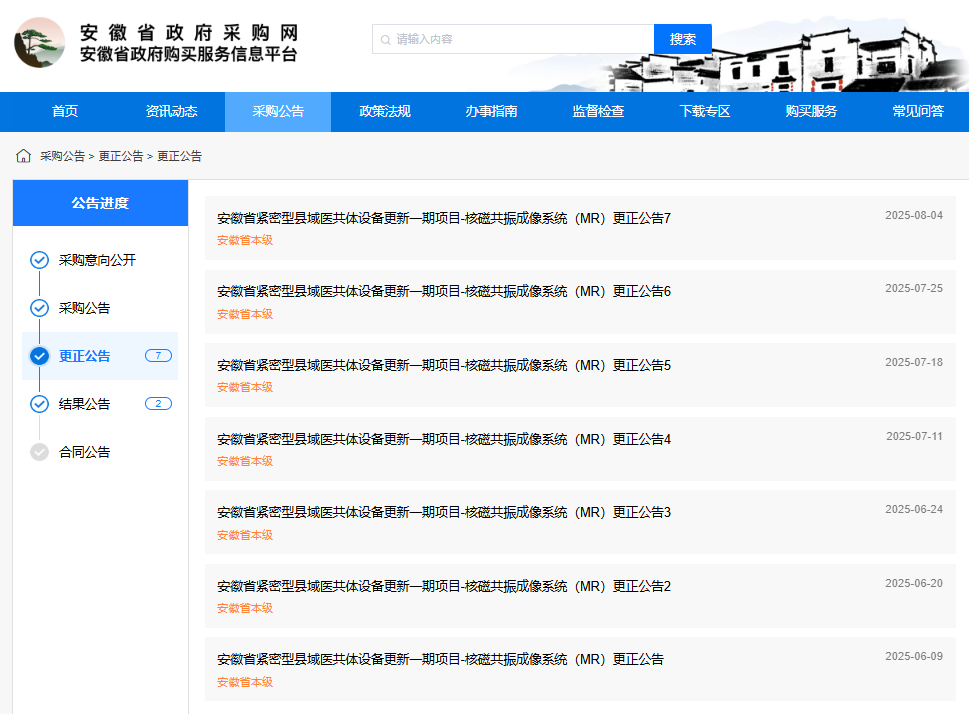Click 采购公告 in the breadcrumb trail

coord(61,156)
